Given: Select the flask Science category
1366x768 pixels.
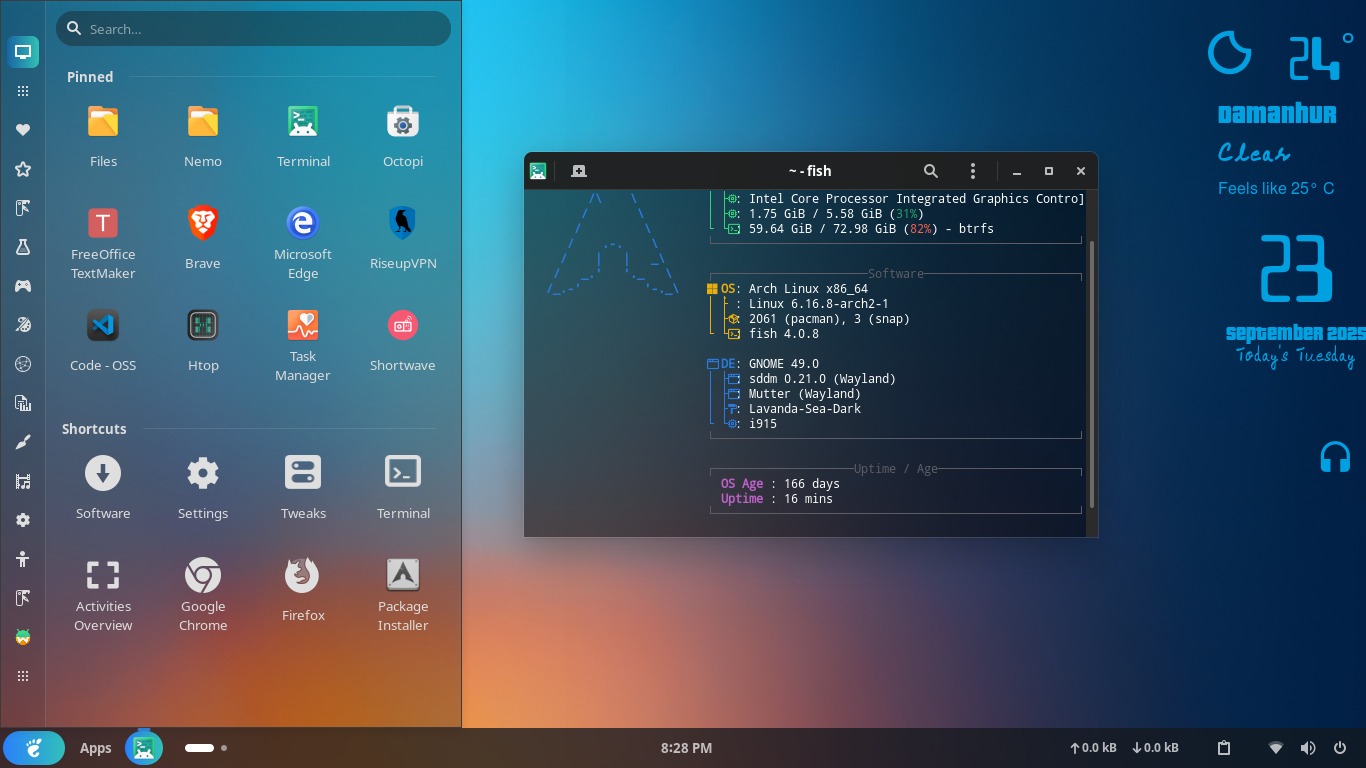Looking at the screenshot, I should click(23, 247).
